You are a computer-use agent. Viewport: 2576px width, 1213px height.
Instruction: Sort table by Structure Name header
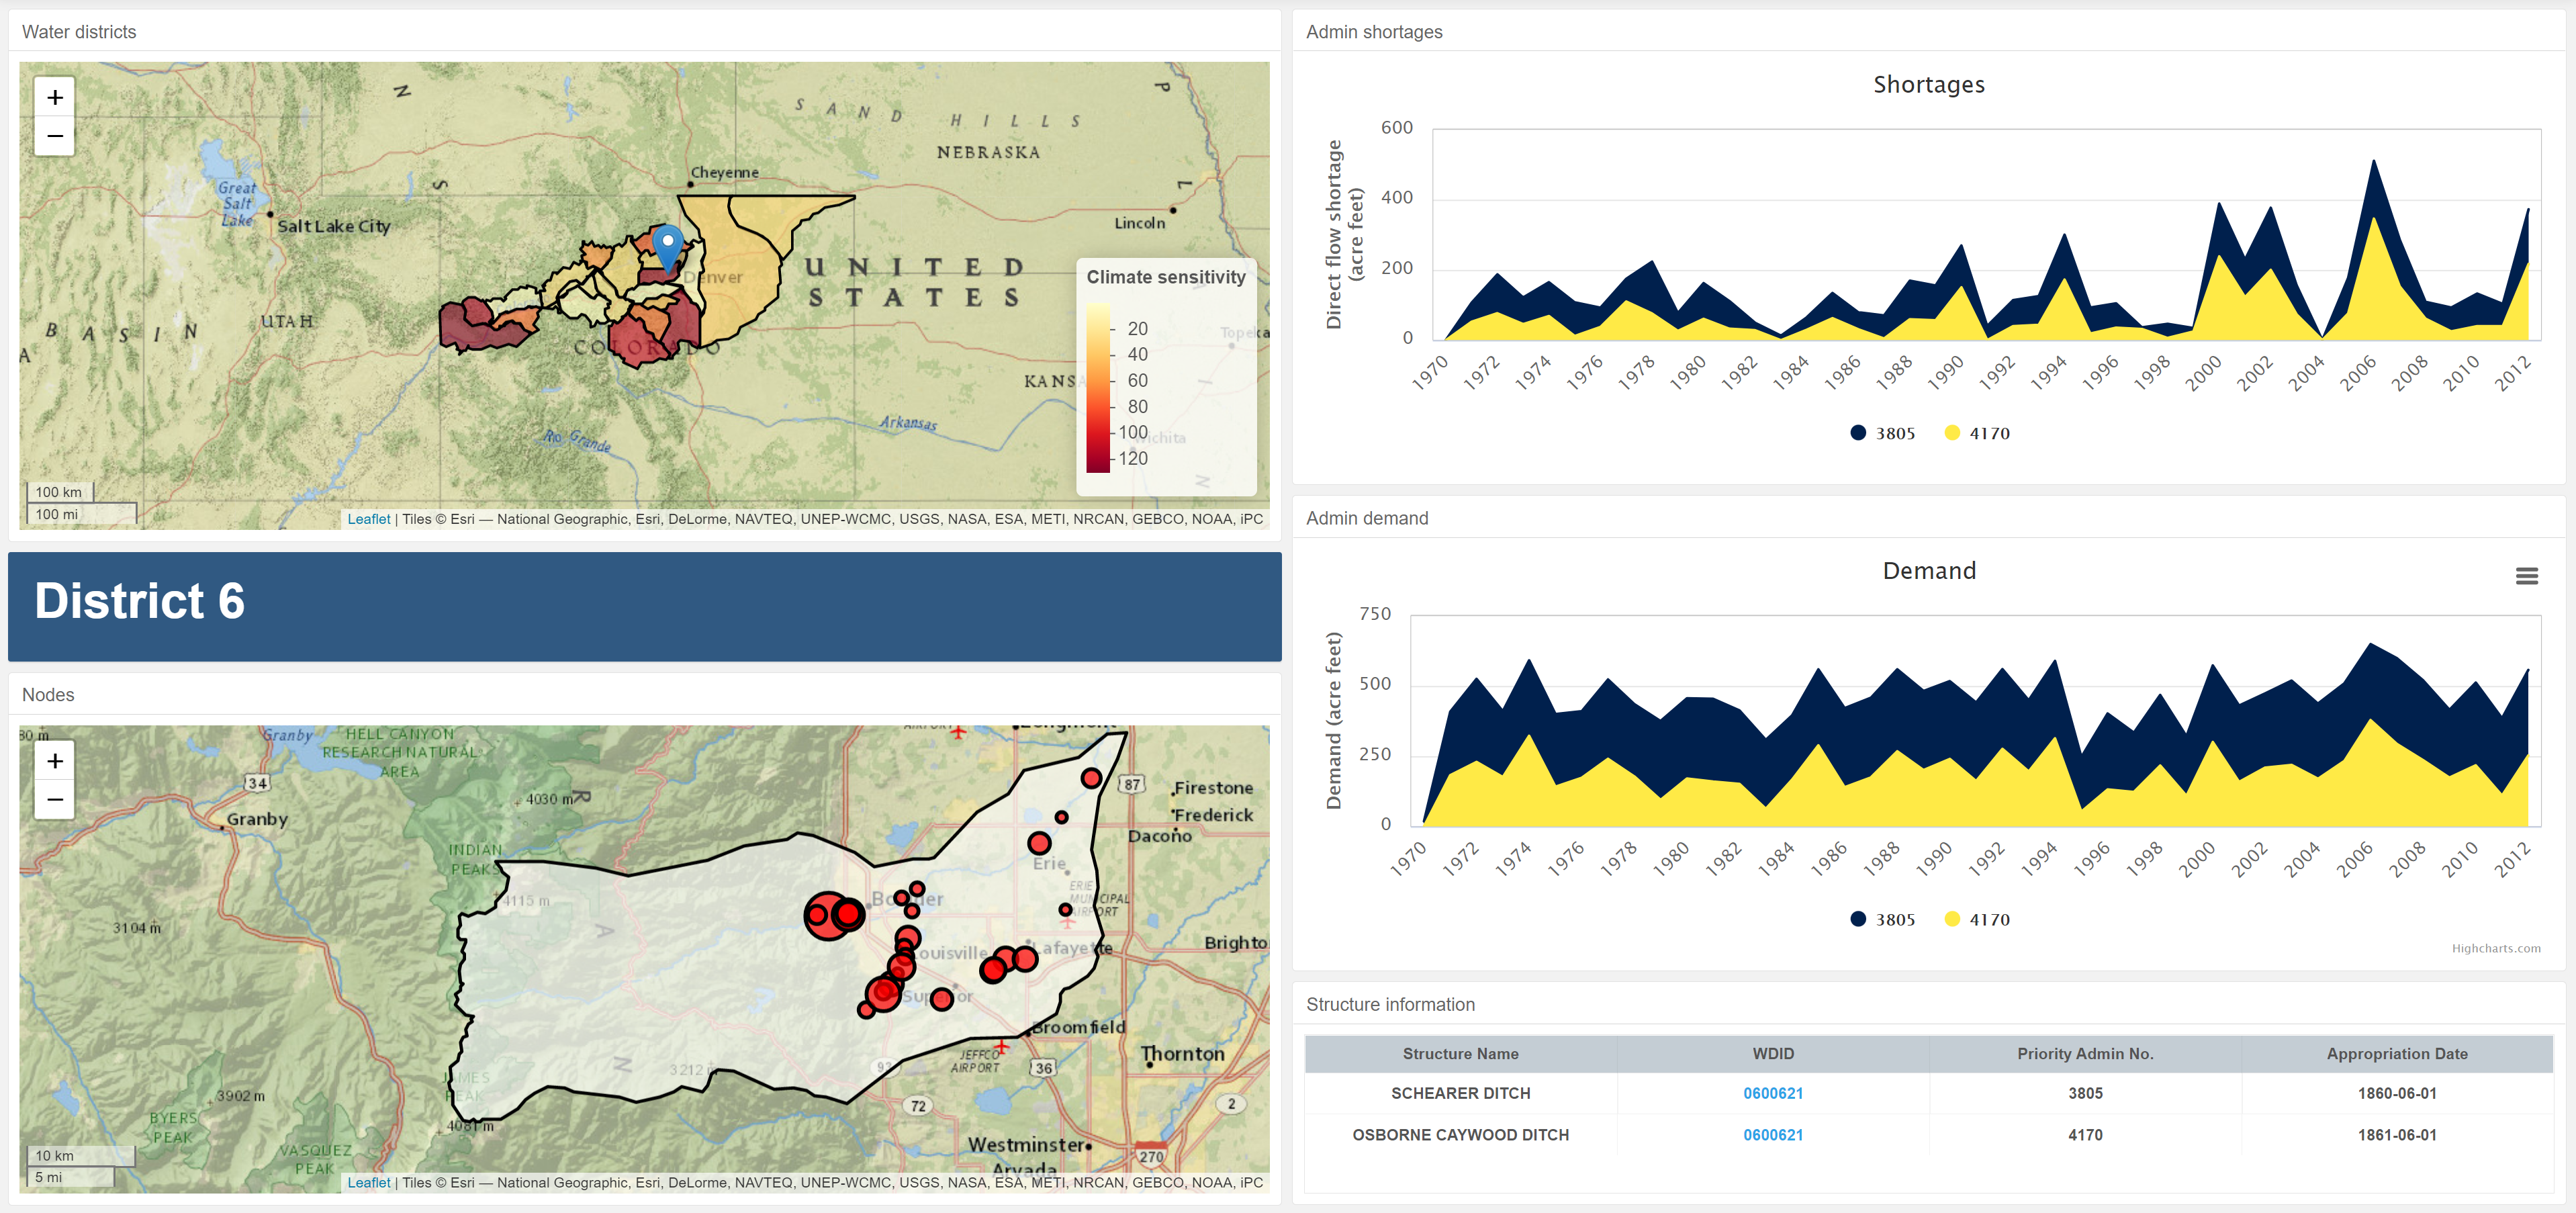pos(1460,1054)
